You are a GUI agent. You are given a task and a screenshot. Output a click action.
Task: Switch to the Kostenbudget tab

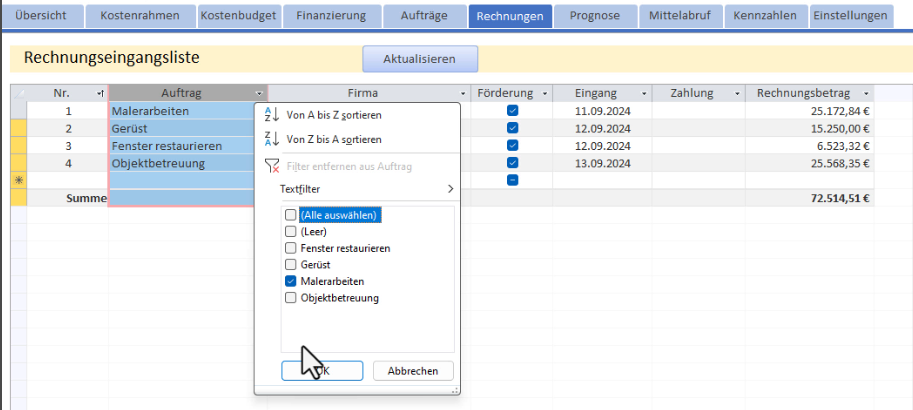pyautogui.click(x=237, y=16)
